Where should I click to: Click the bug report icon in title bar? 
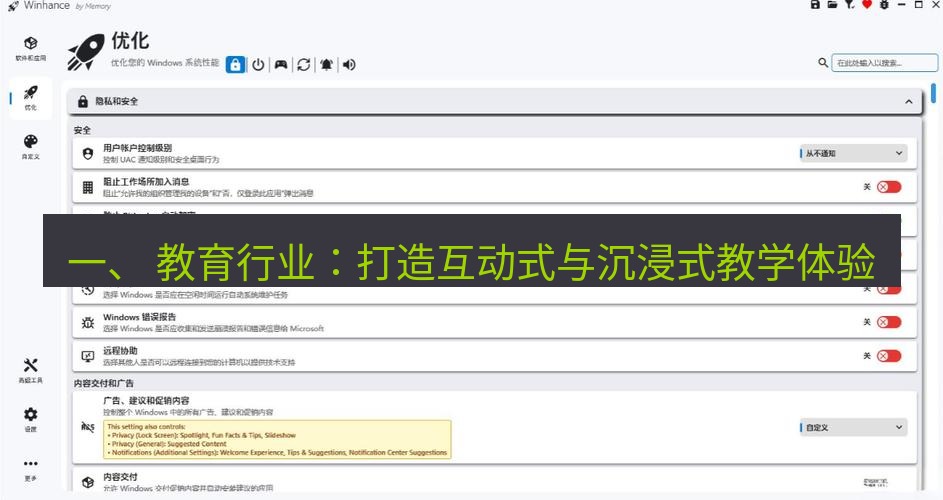pyautogui.click(x=883, y=4)
